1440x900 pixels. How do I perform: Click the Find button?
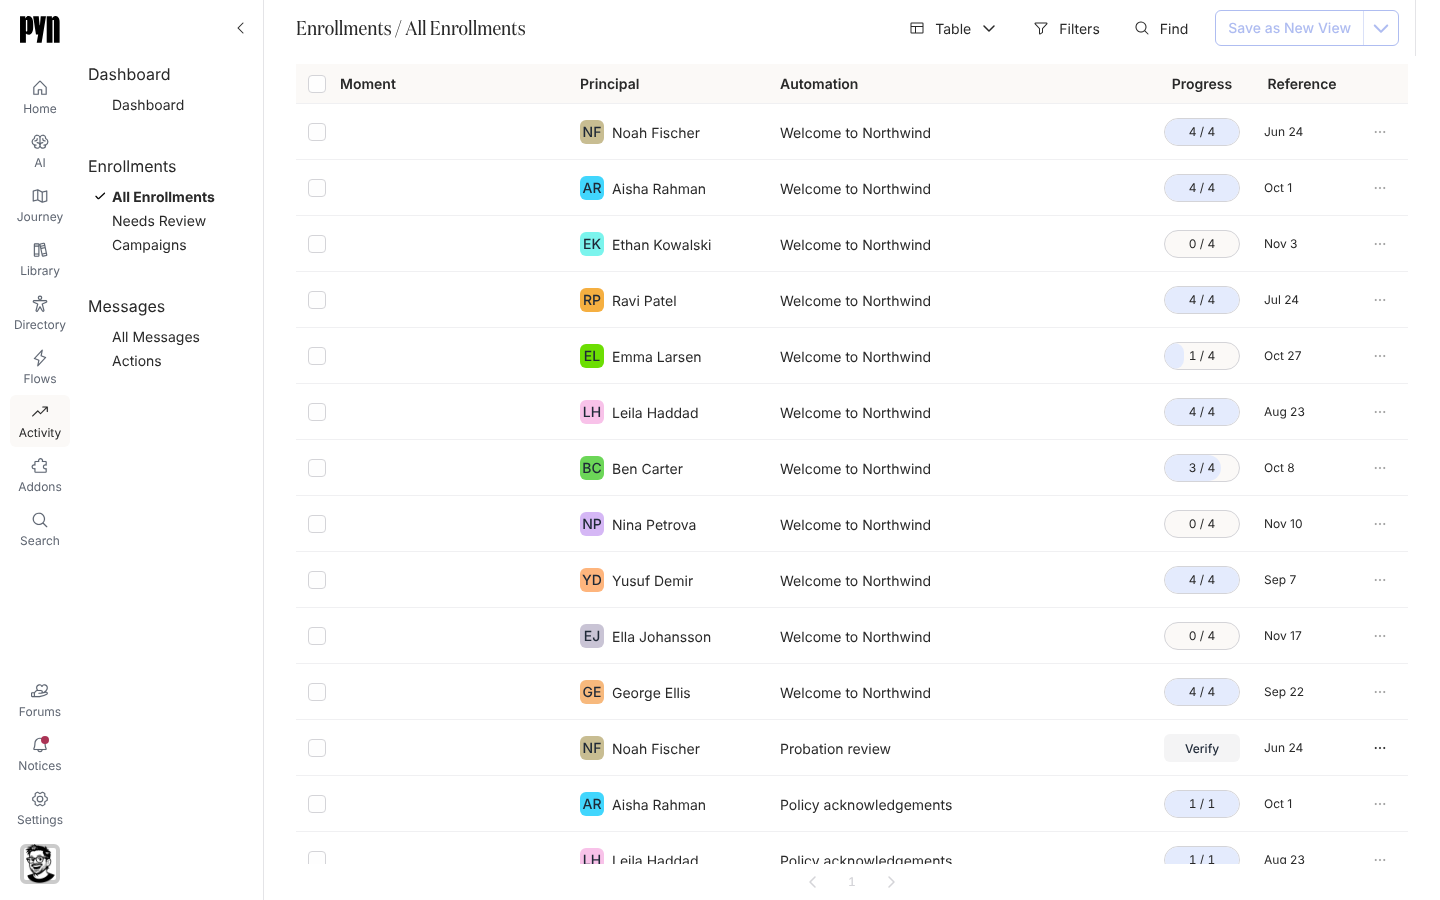pos(1162,29)
